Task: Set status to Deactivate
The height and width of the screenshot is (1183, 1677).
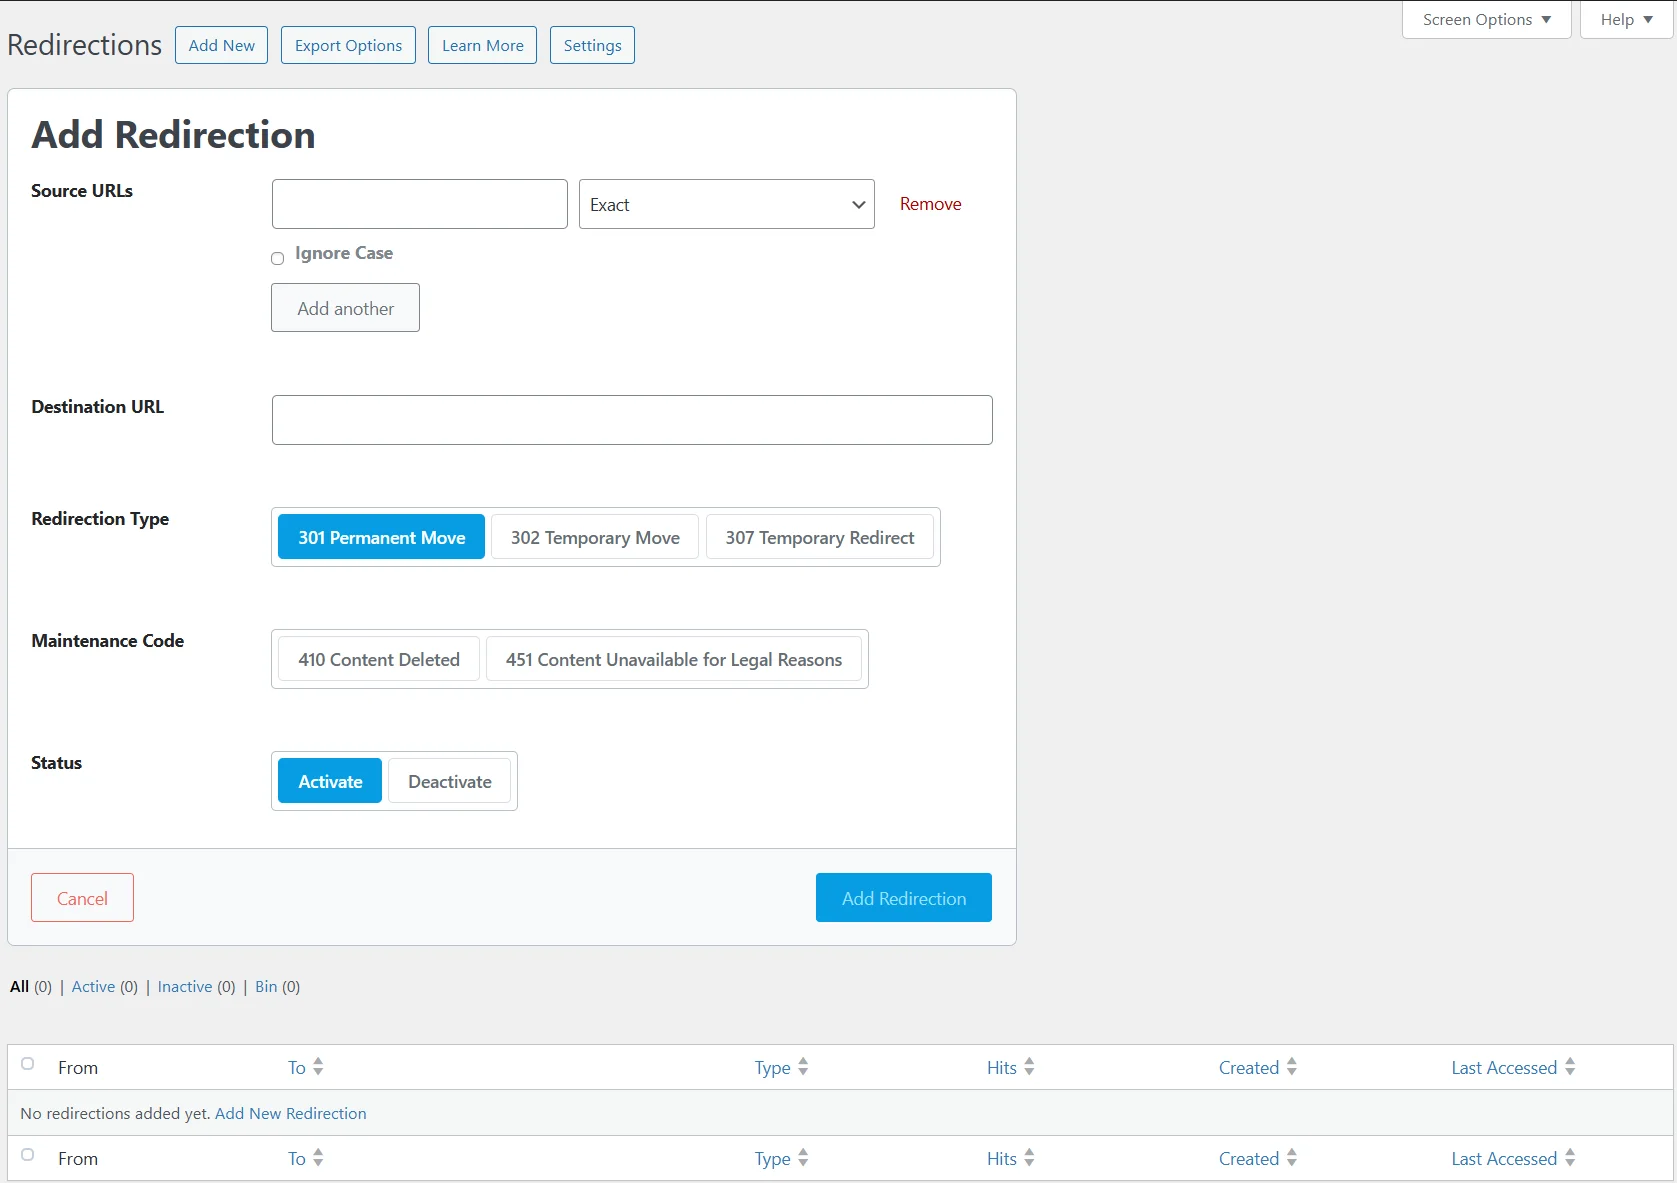Action: click(x=450, y=781)
